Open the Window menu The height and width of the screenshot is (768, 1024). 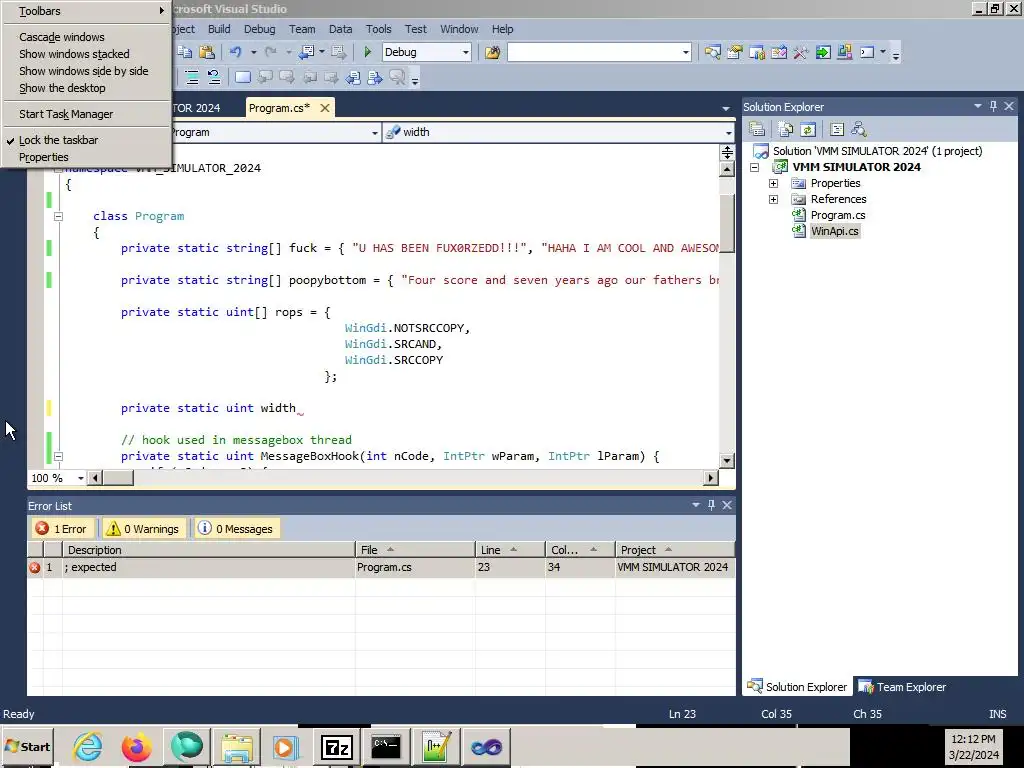(x=458, y=29)
